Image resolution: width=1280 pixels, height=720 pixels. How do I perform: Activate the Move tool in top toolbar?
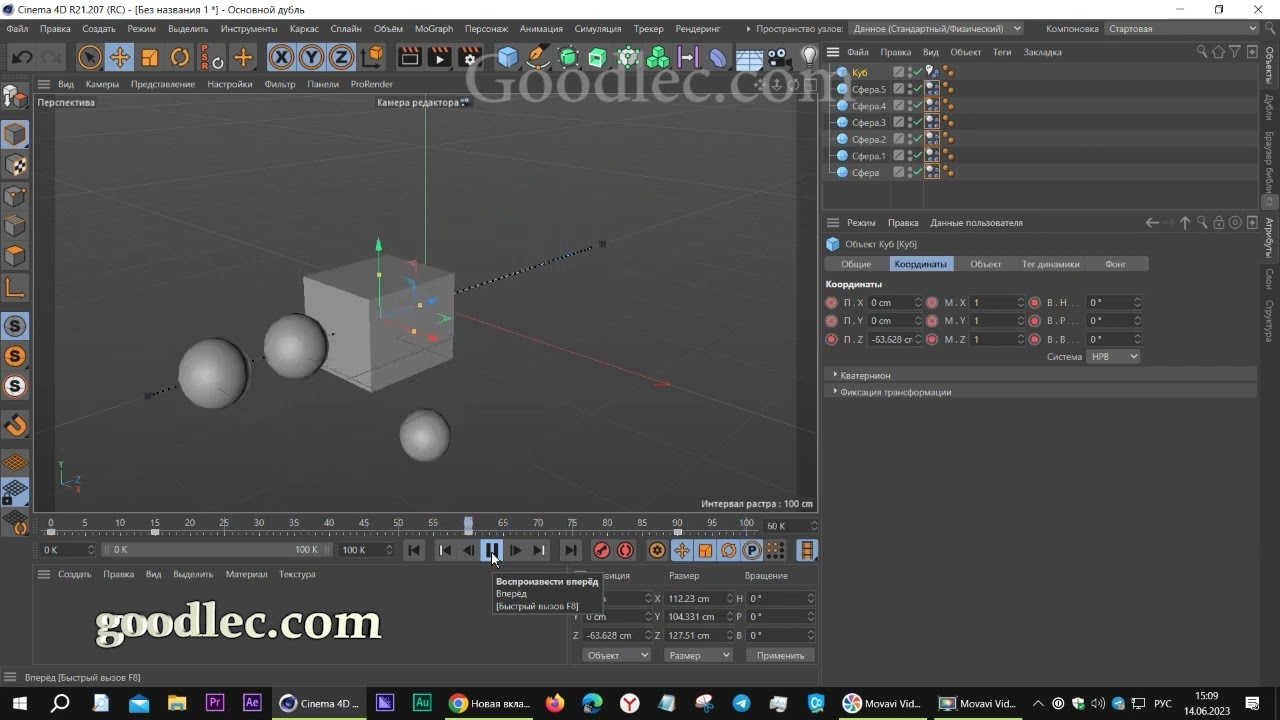pos(119,57)
